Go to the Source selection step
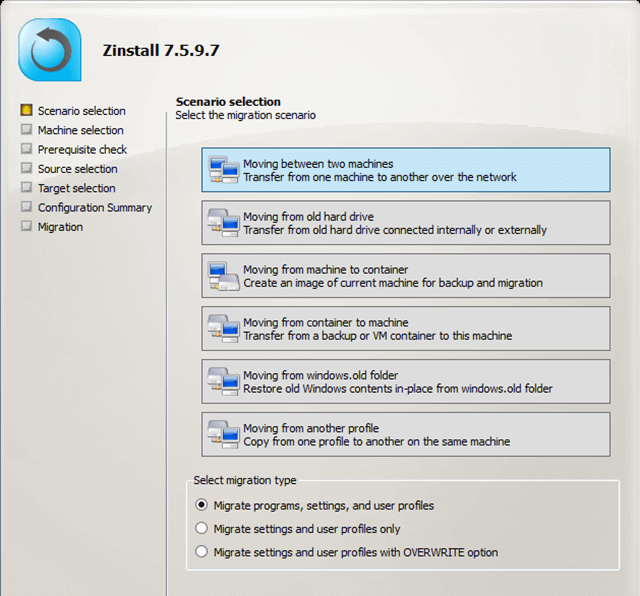 pos(78,169)
